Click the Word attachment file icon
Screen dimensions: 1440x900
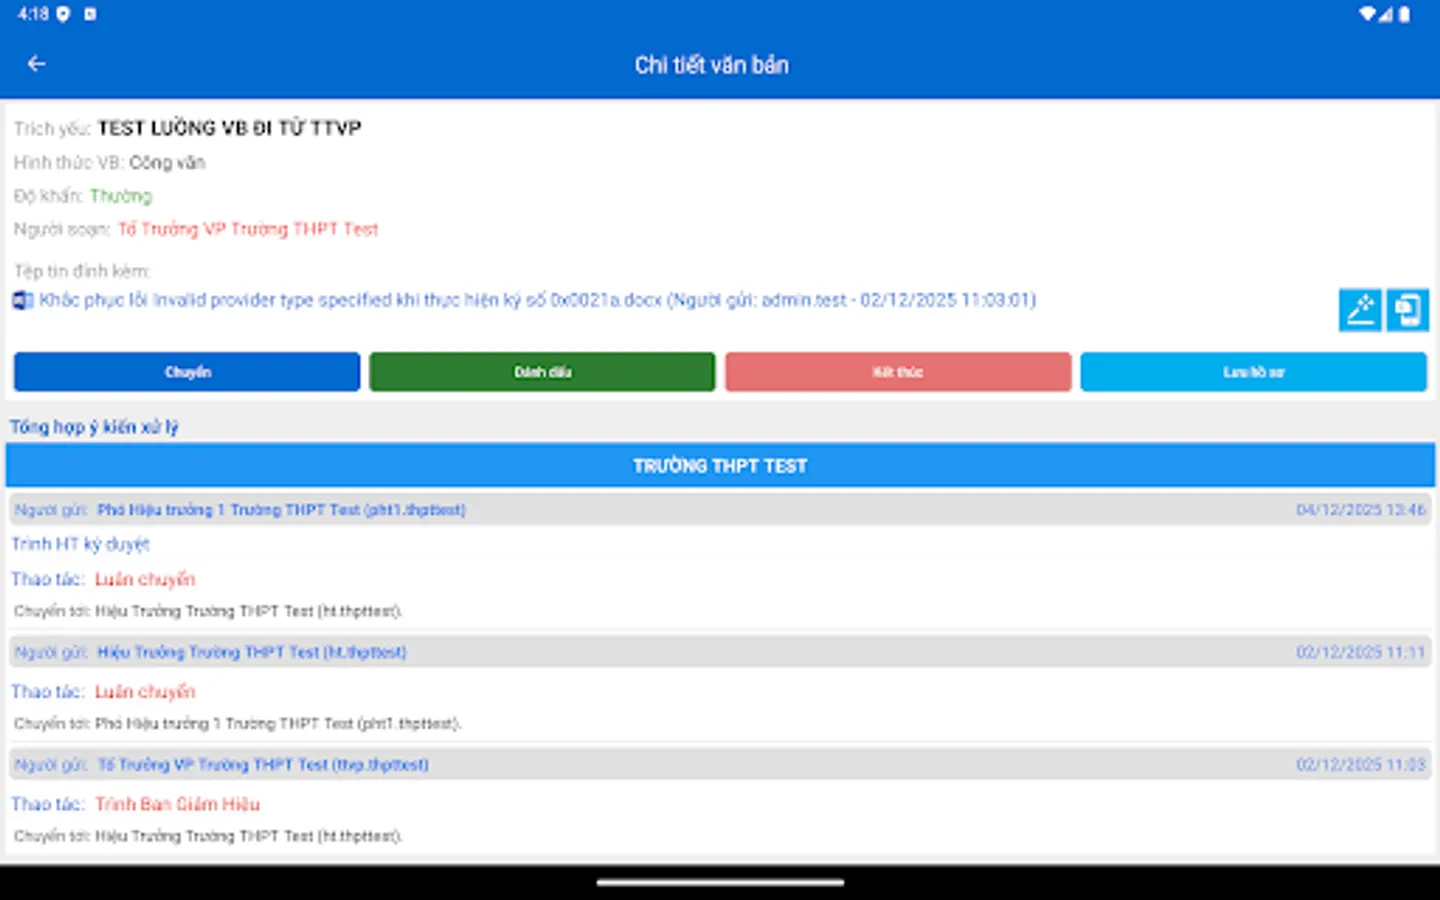tap(21, 300)
